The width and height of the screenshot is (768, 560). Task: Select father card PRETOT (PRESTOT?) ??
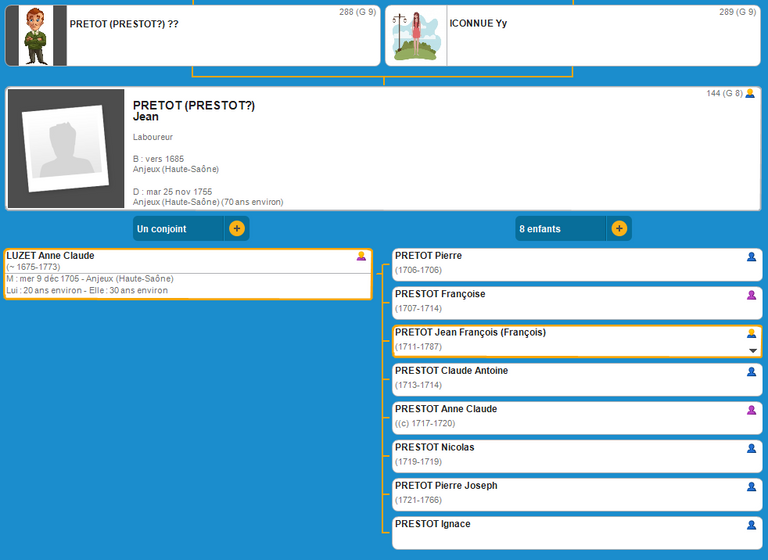[x=220, y=35]
